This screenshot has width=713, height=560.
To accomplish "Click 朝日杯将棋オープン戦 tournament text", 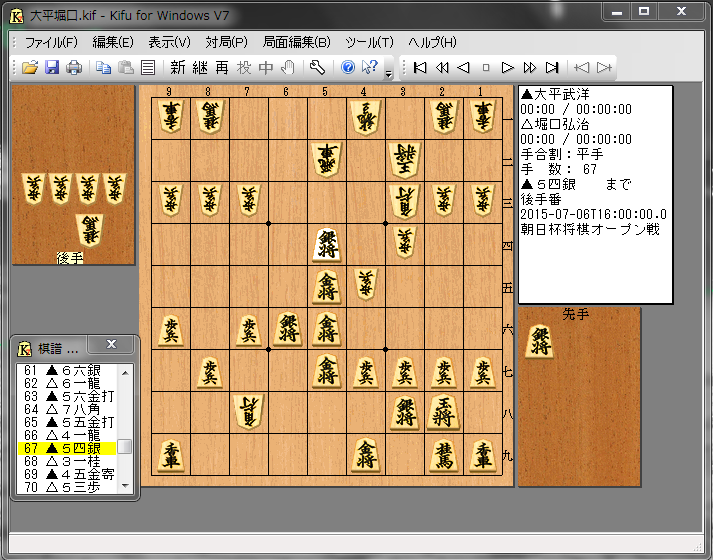I will pyautogui.click(x=590, y=229).
